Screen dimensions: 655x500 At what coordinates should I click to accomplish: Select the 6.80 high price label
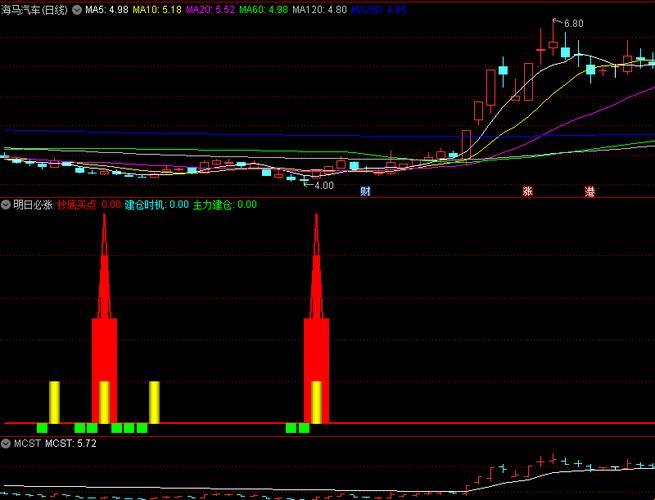(573, 23)
